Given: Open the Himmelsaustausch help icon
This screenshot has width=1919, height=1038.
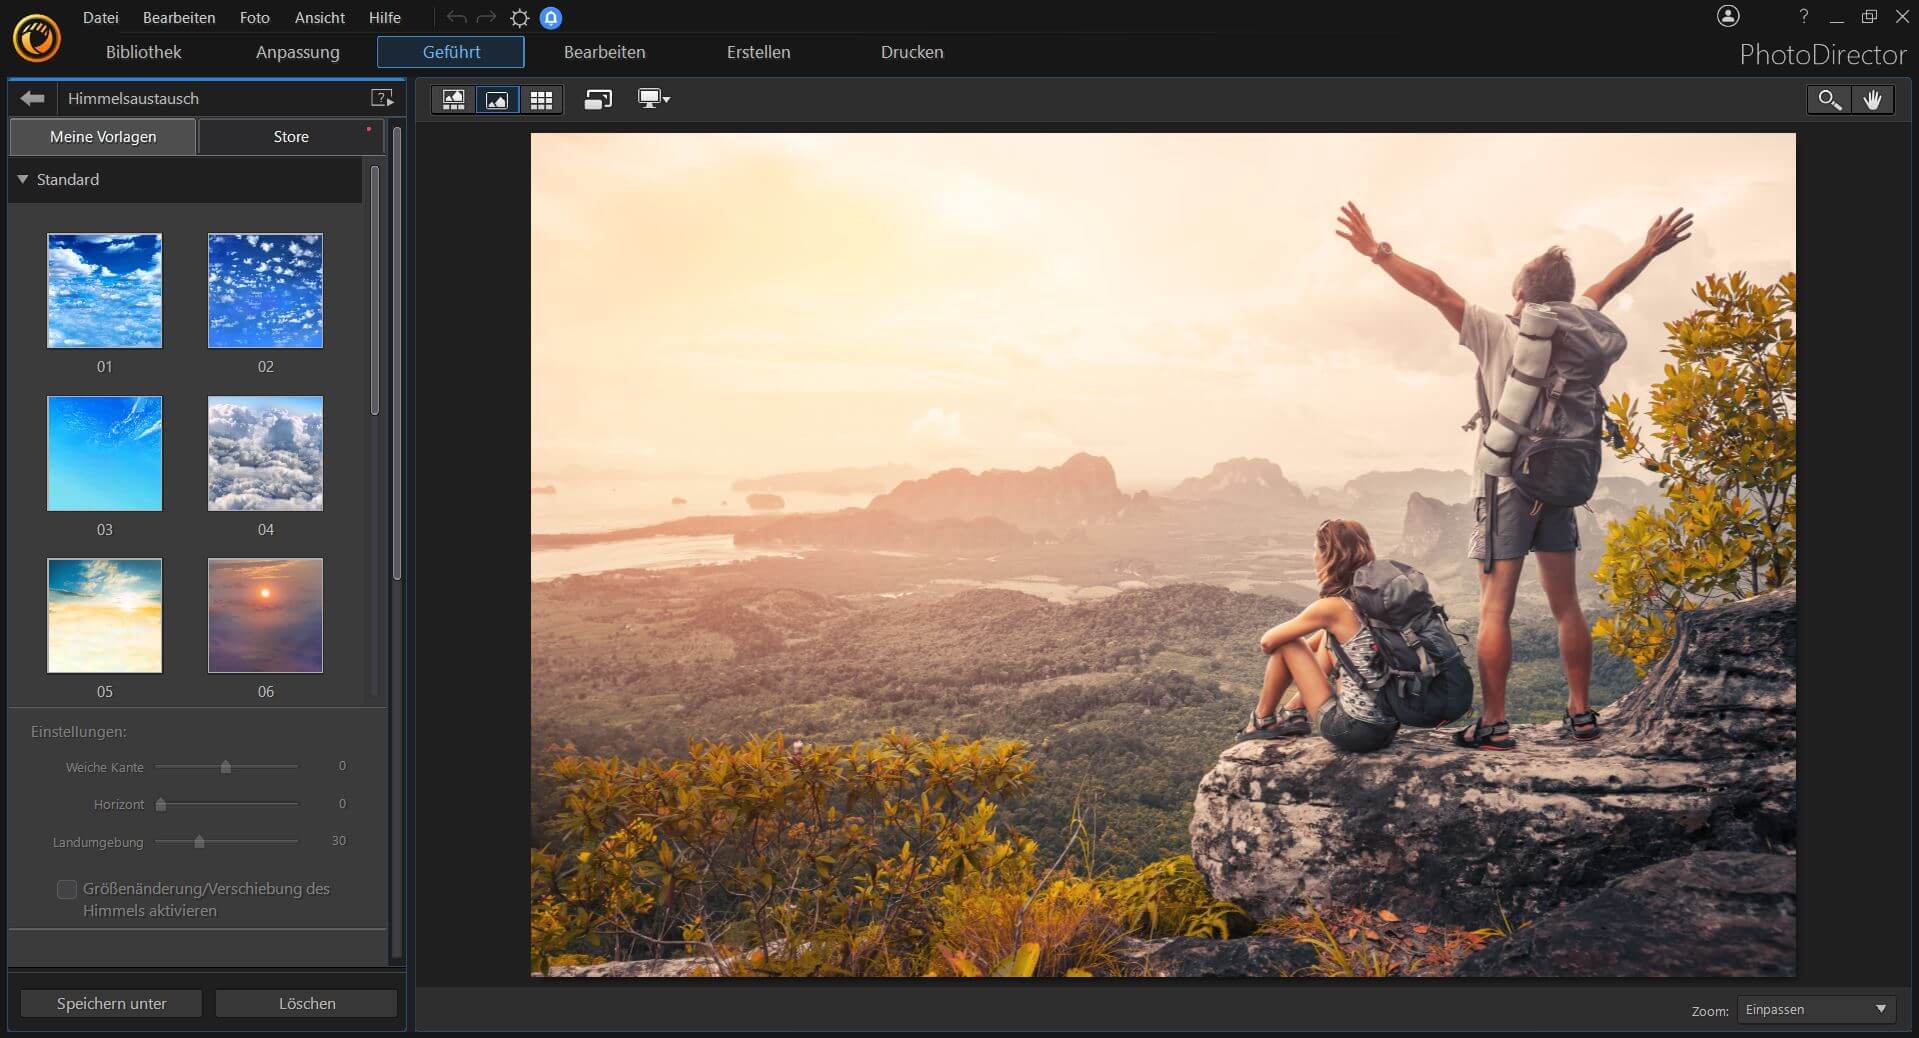Looking at the screenshot, I should point(382,98).
